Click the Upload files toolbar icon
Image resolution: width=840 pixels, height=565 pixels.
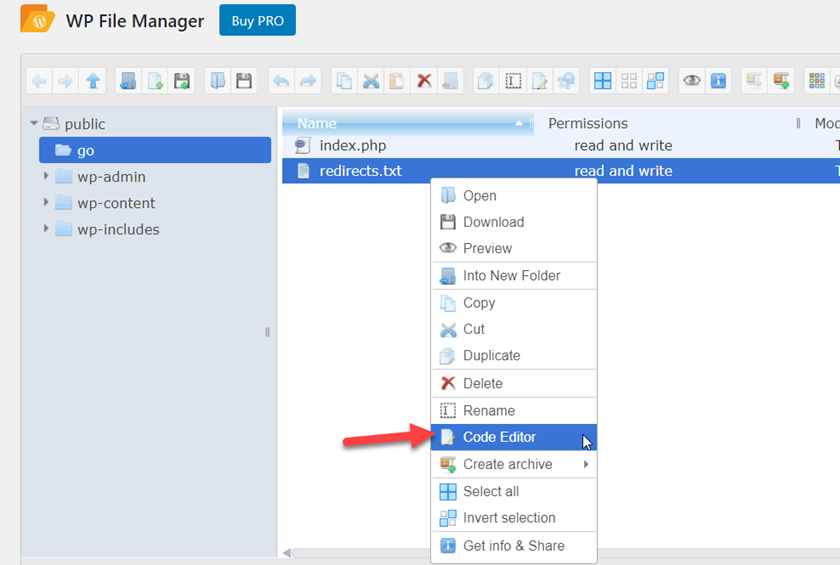[182, 81]
